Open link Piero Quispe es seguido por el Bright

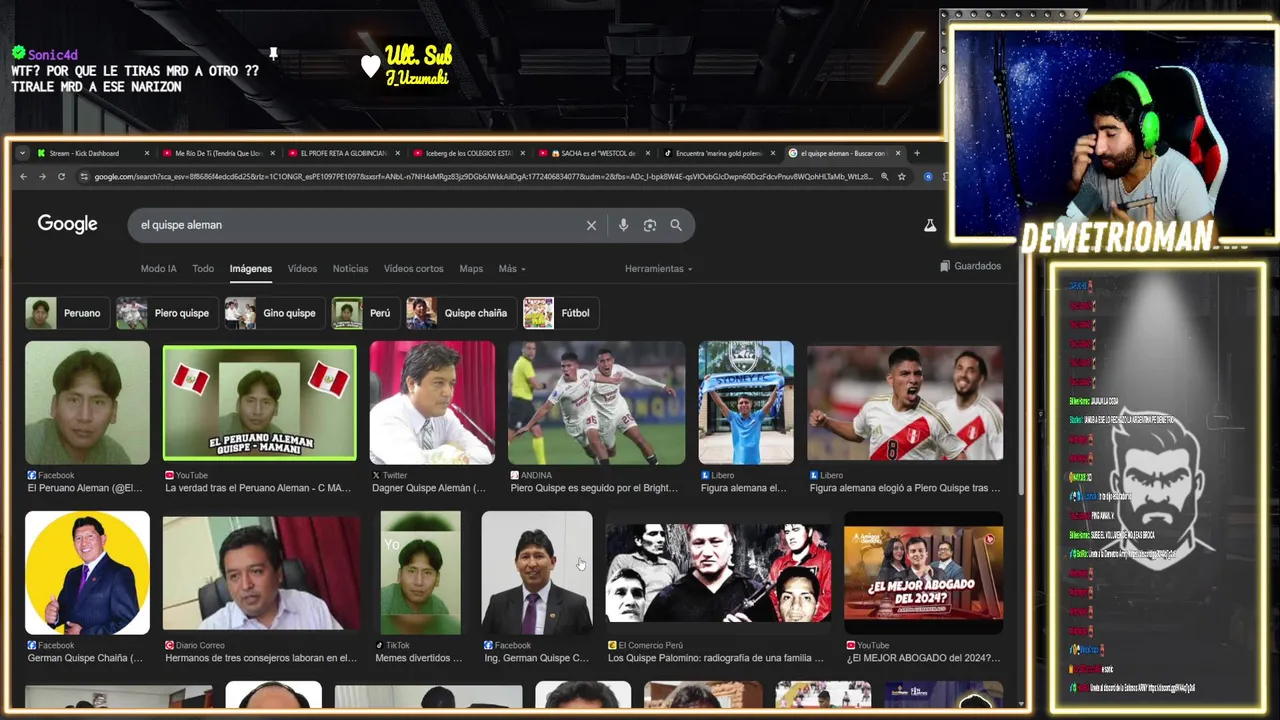[594, 488]
